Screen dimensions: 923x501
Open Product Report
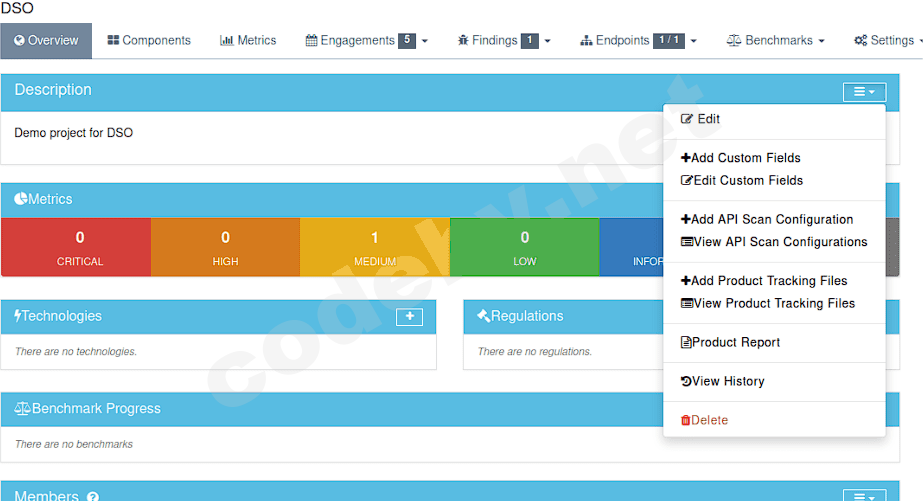pos(774,342)
